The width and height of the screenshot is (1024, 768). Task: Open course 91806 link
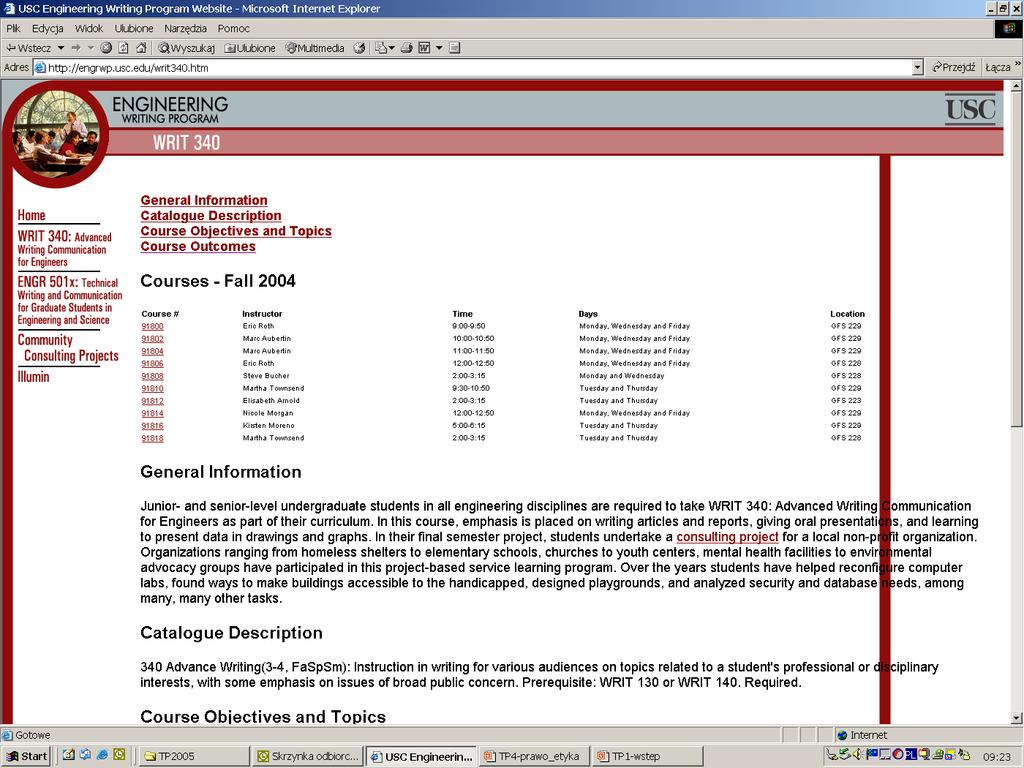point(152,364)
